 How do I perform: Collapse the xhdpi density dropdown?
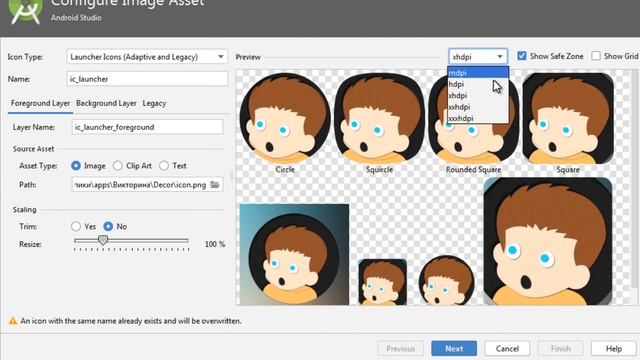coord(478,57)
